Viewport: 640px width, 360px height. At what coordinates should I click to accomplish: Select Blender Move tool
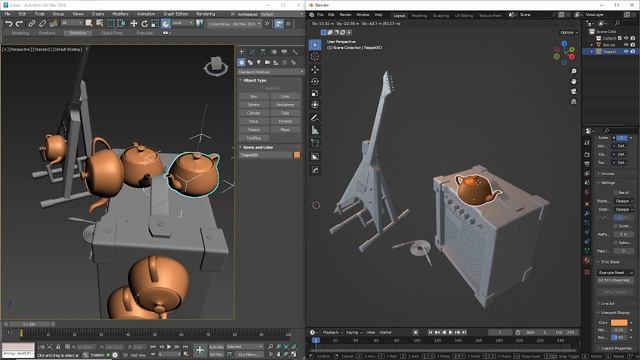coord(315,69)
